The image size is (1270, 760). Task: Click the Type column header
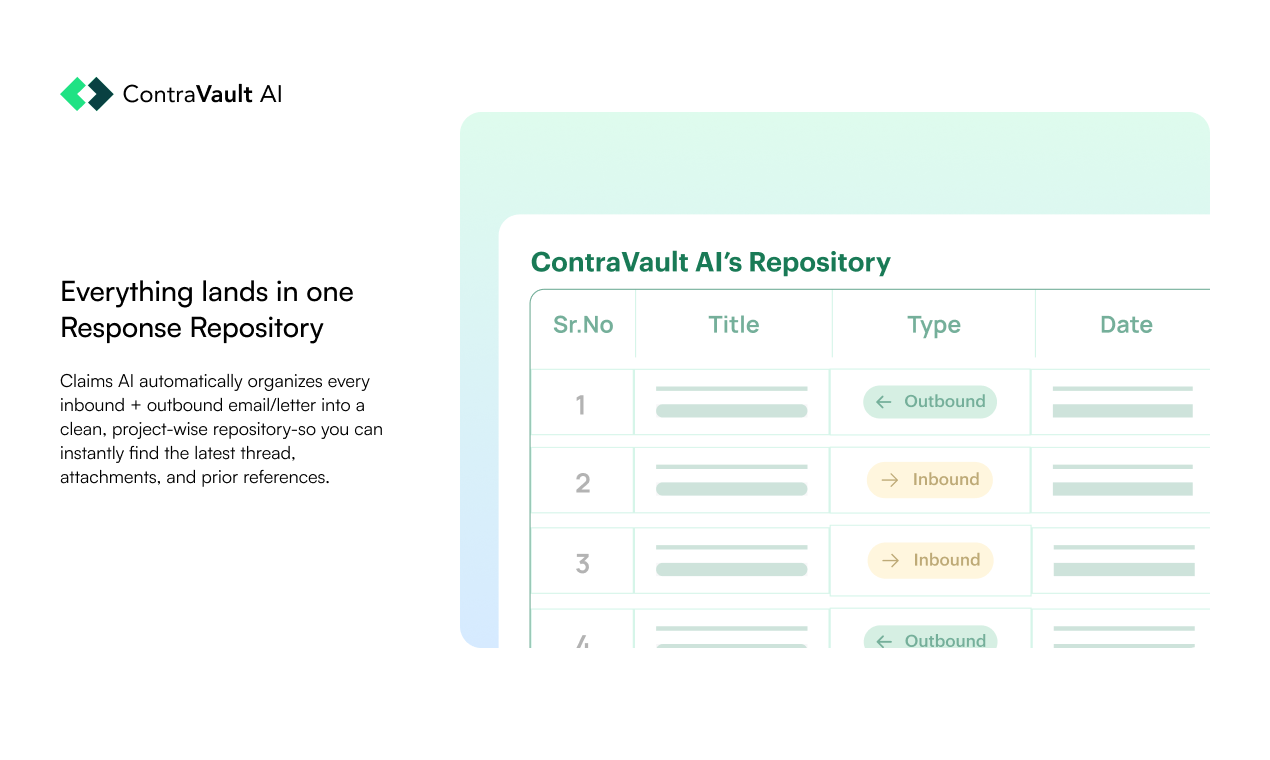pos(934,325)
